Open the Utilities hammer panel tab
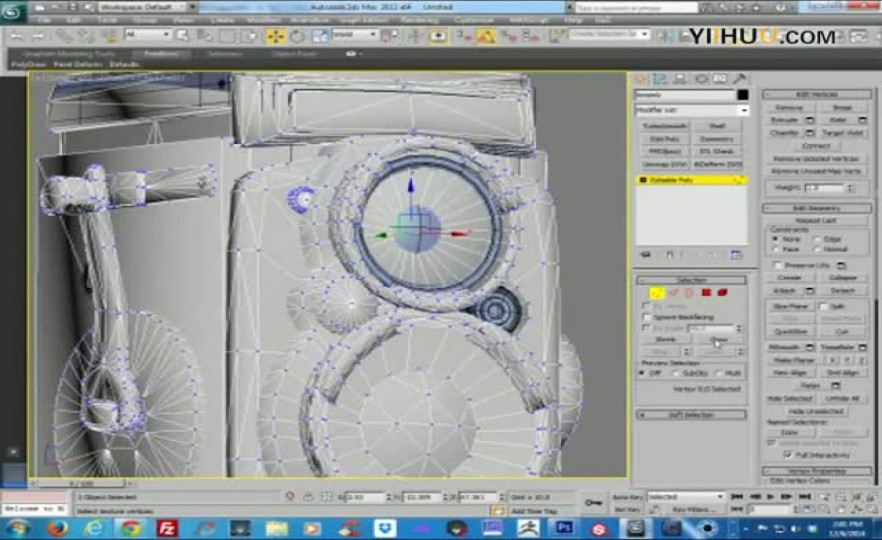Viewport: 882px width, 540px height. coord(740,79)
